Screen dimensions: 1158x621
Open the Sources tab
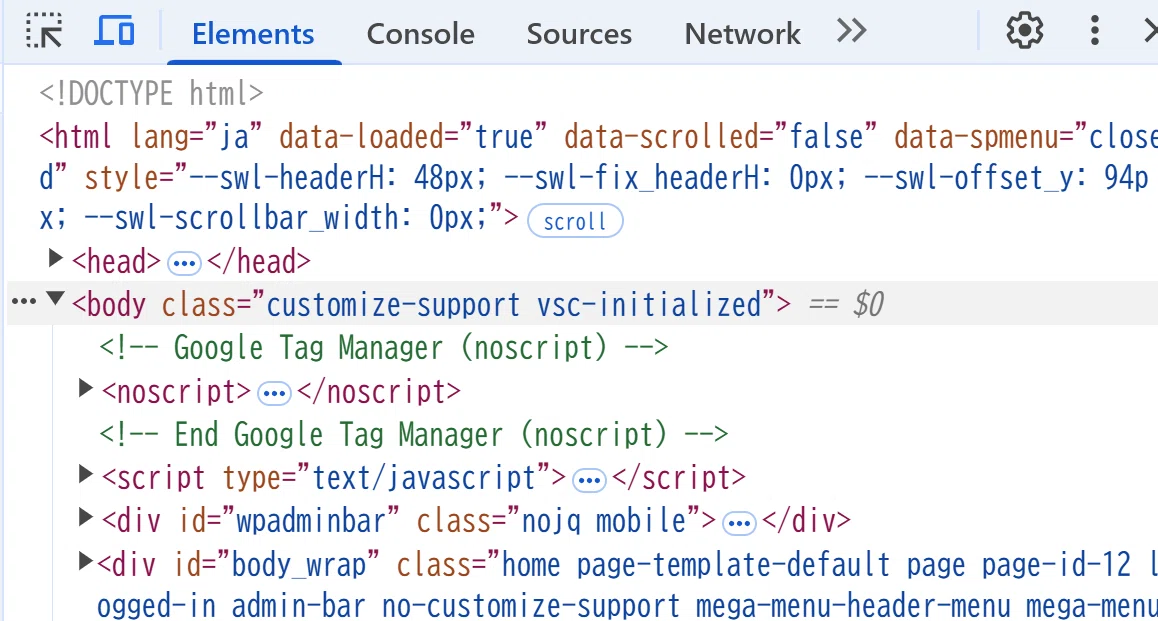pyautogui.click(x=579, y=33)
